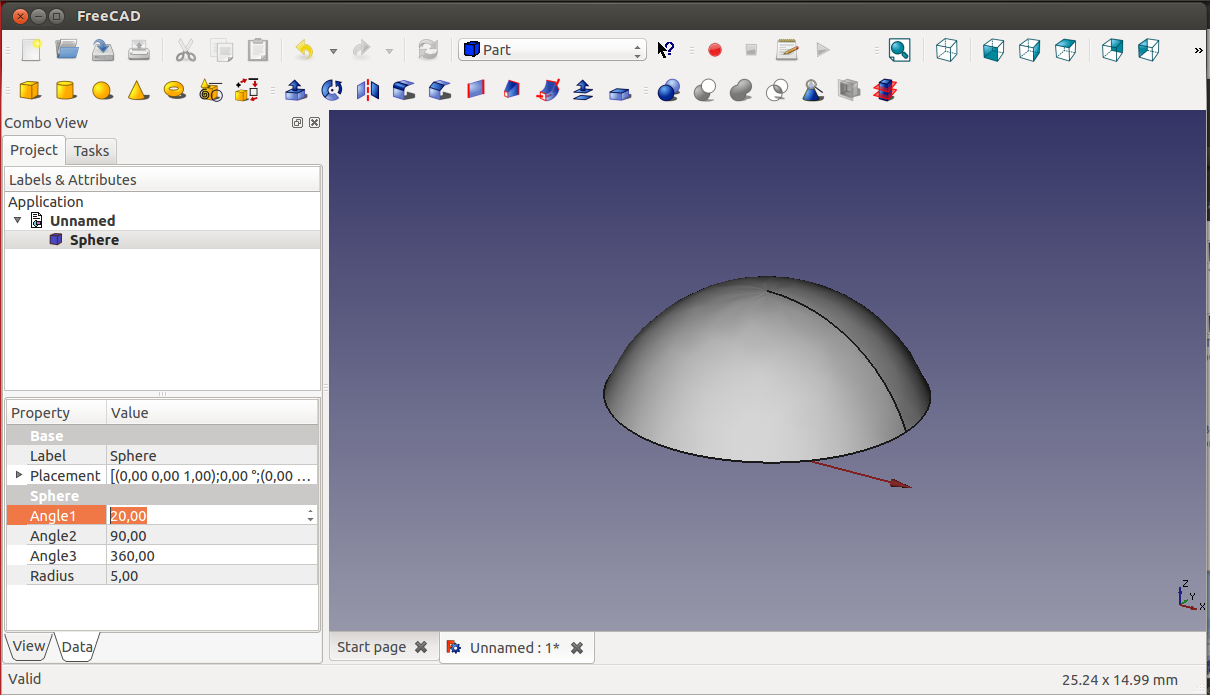Image resolution: width=1210 pixels, height=695 pixels.
Task: Click the Cross-sections tool icon
Action: tap(885, 90)
